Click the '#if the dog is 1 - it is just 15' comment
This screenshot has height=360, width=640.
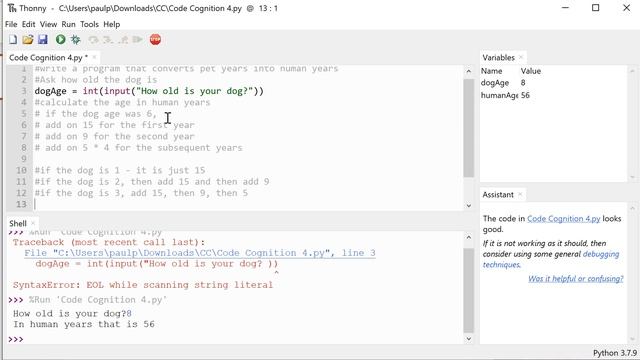pyautogui.click(x=120, y=170)
